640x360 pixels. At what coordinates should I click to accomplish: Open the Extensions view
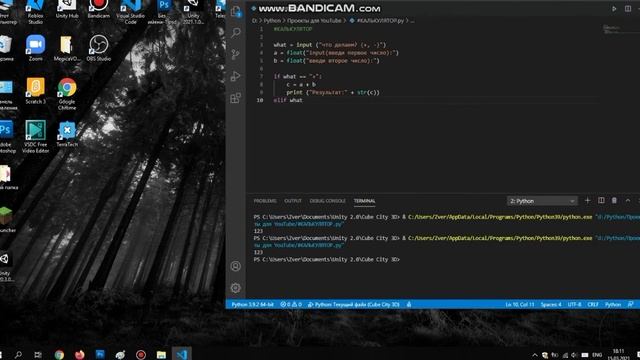[x=236, y=98]
